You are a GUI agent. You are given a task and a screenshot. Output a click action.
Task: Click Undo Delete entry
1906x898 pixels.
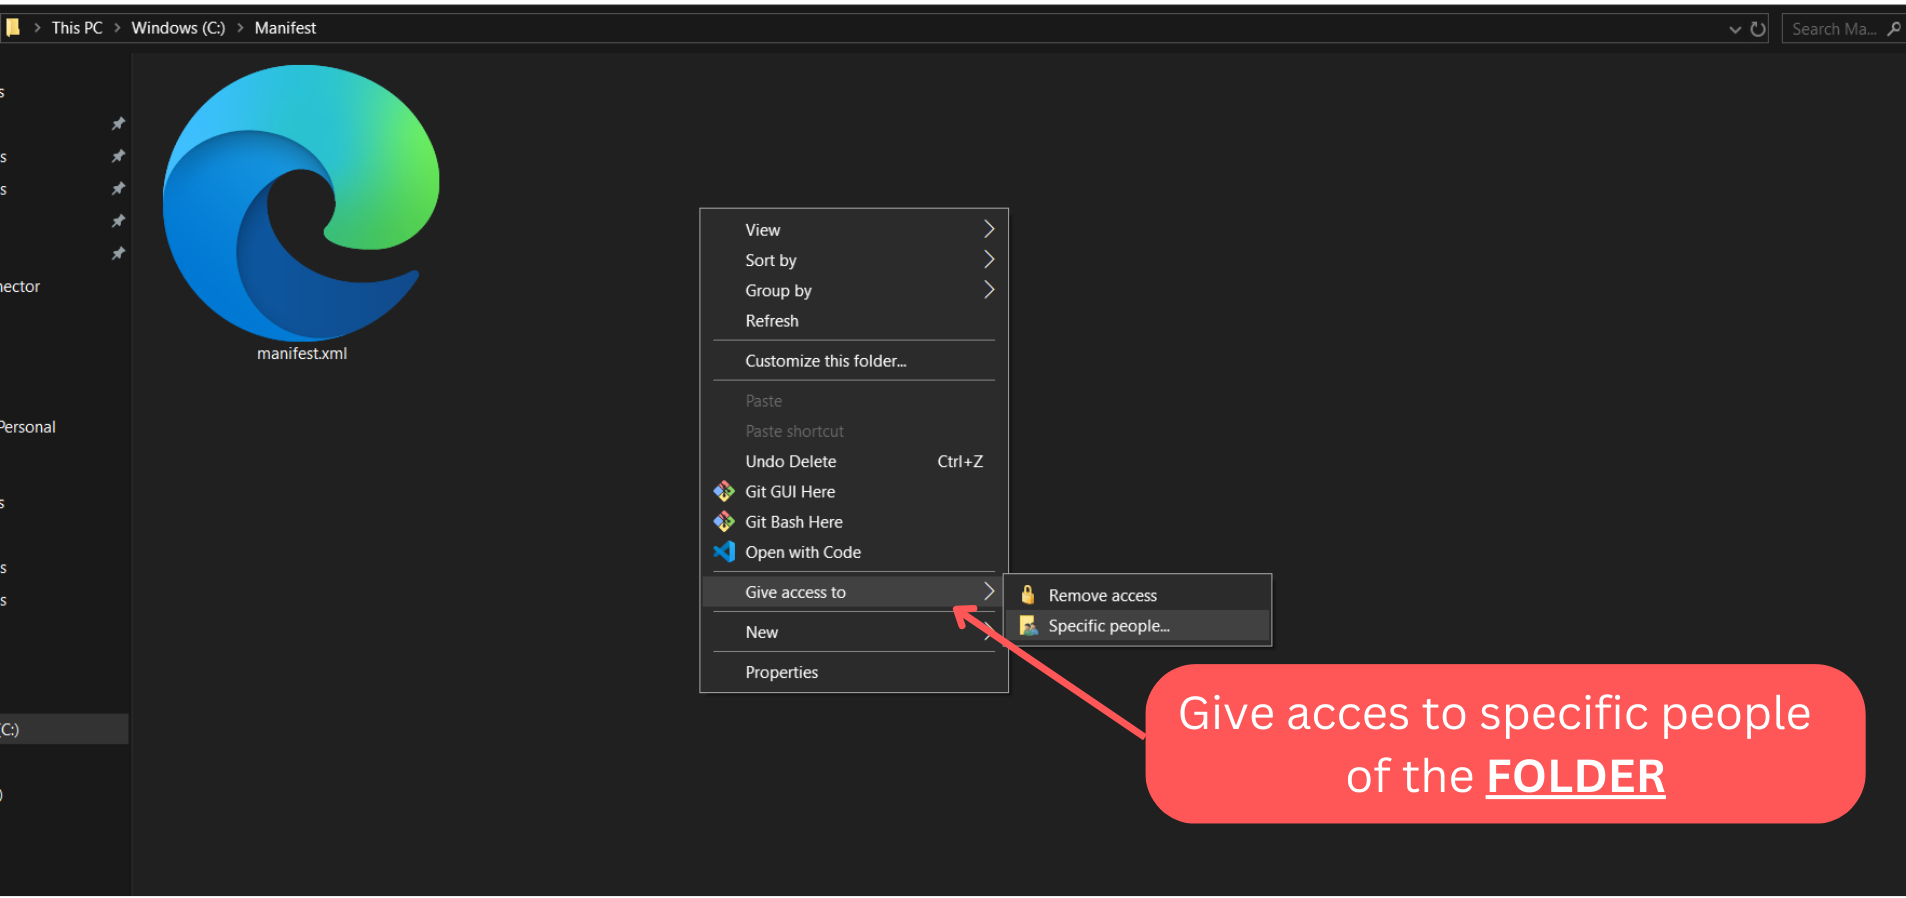click(x=853, y=461)
